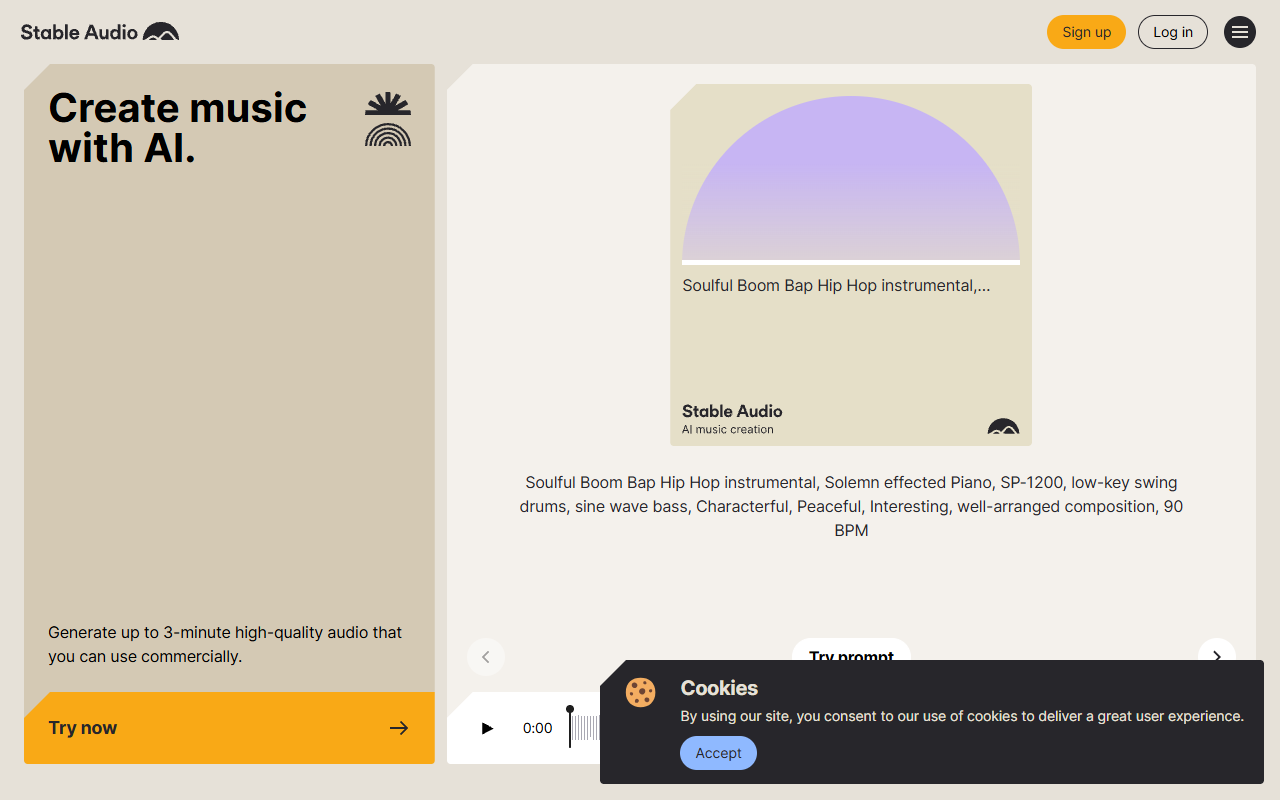Click the Stable Audio logo in header

(x=100, y=32)
